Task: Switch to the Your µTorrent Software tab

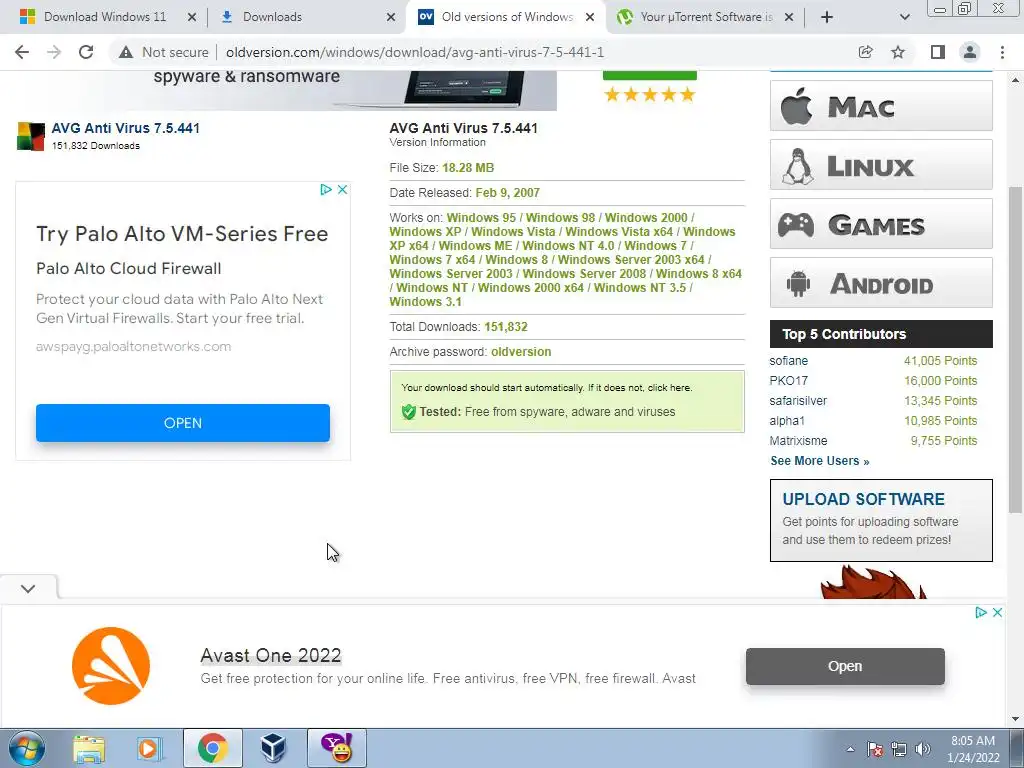Action: tap(705, 17)
